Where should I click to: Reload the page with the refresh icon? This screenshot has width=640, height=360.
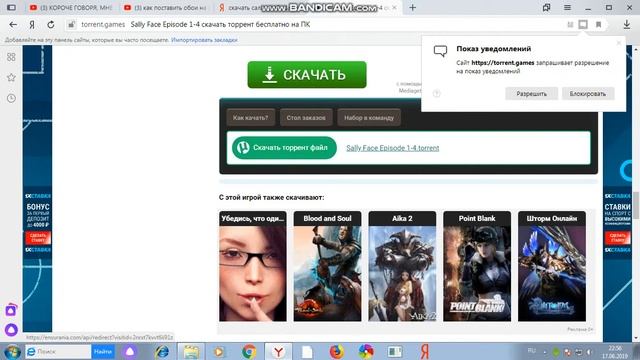[x=51, y=24]
